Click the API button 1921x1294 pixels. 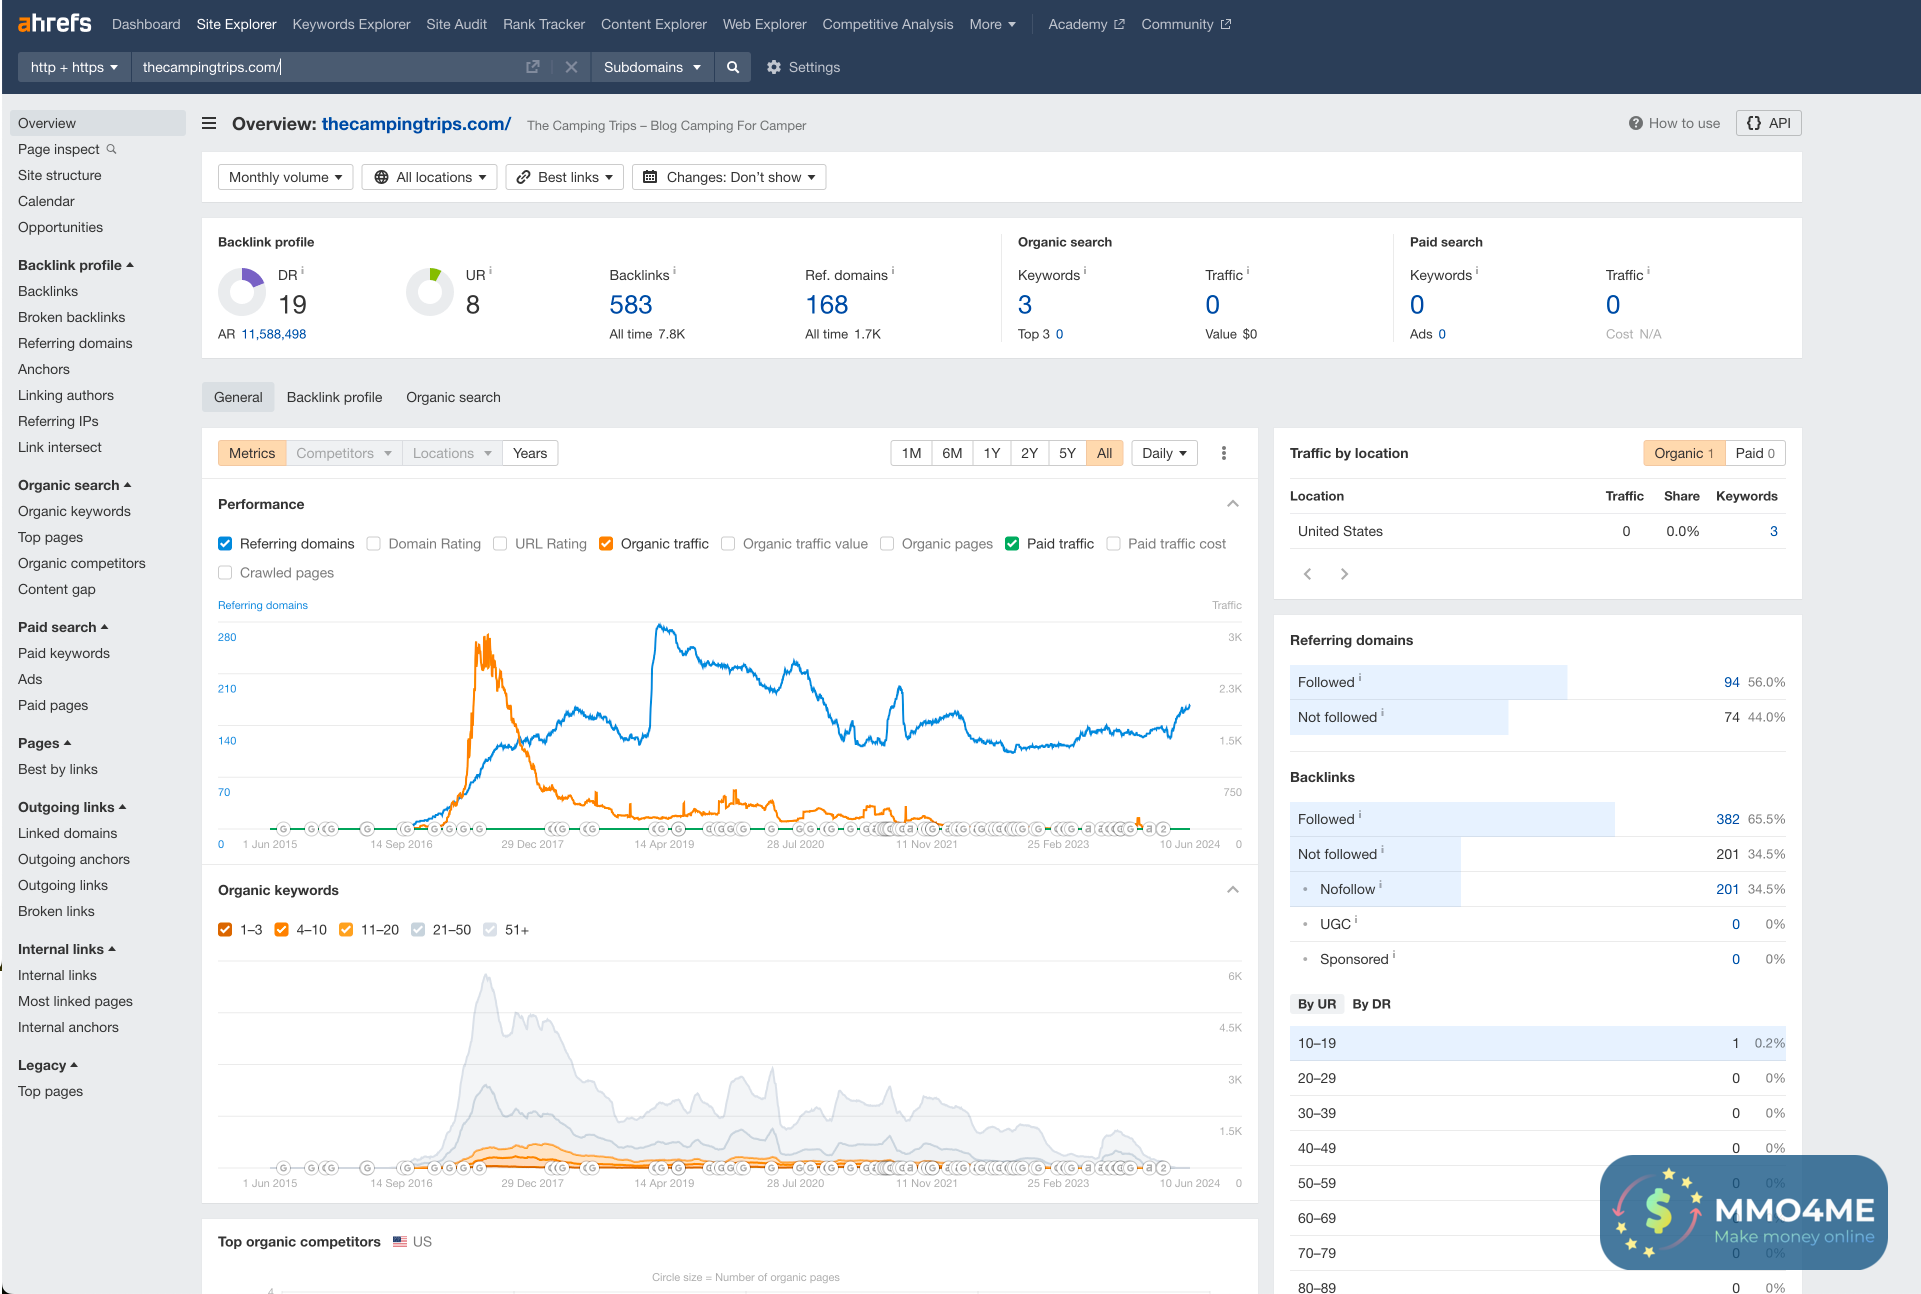[1768, 123]
